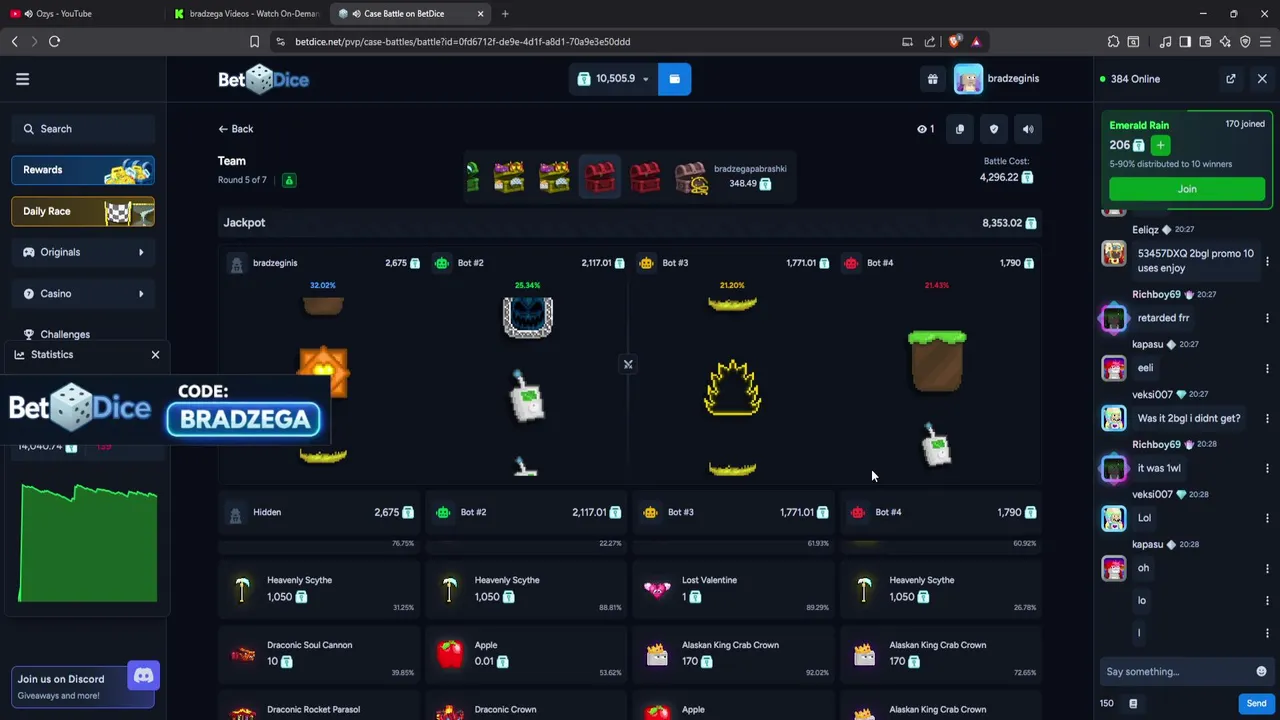Click Lost Valentine item under Bot #3
The height and width of the screenshot is (720, 1280).
point(733,588)
